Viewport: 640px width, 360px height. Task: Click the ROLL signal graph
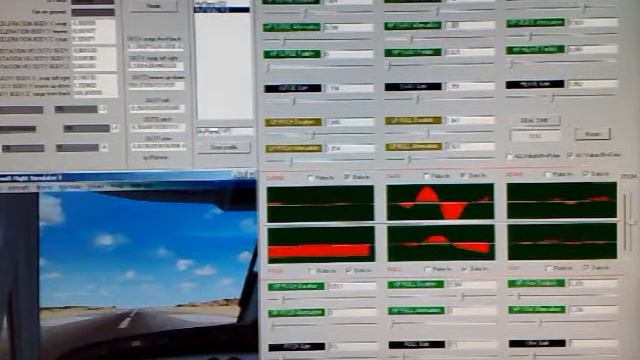(441, 243)
